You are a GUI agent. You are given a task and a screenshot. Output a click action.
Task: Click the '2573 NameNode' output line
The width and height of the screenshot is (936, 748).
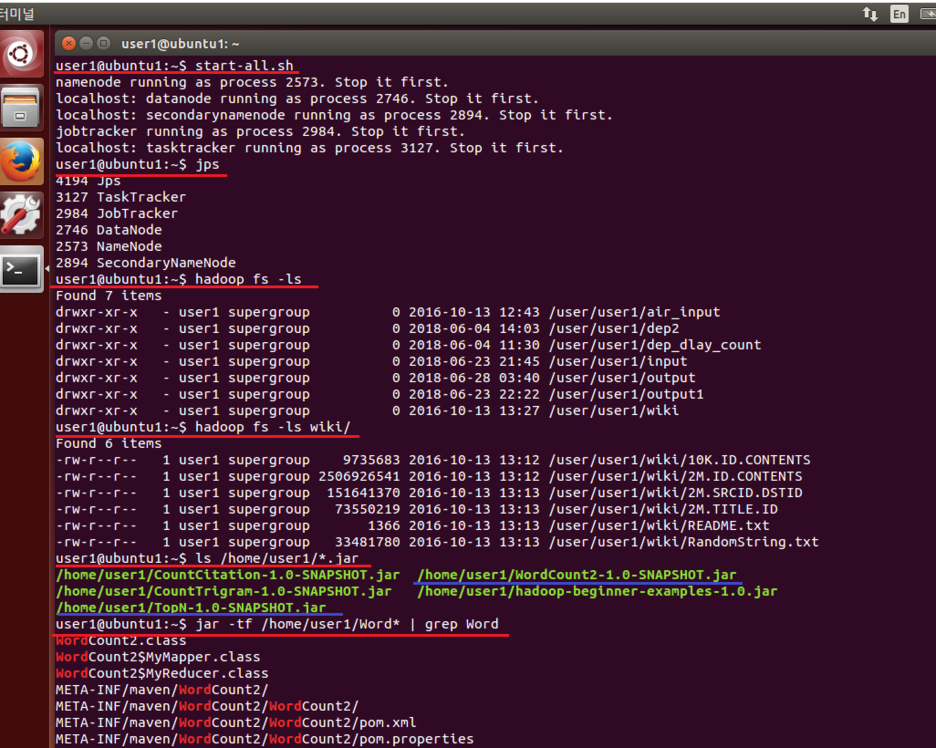click(x=109, y=247)
